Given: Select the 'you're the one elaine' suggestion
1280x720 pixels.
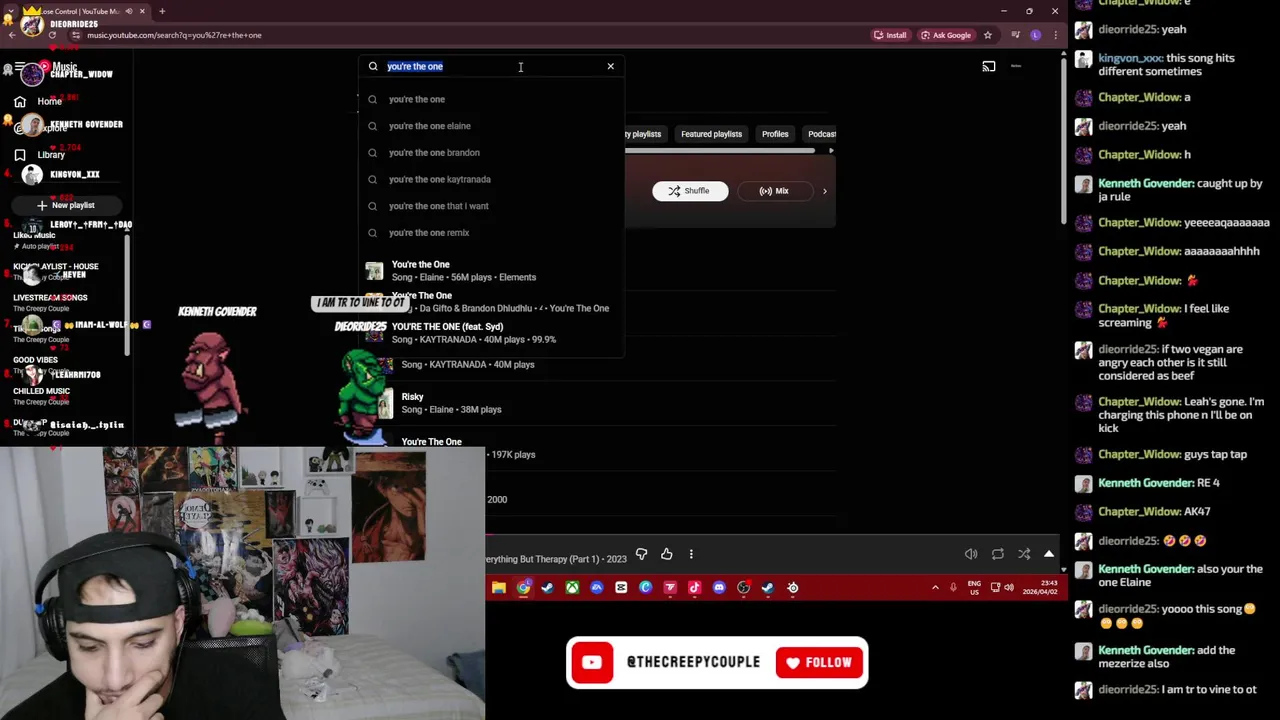Looking at the screenshot, I should [x=492, y=126].
